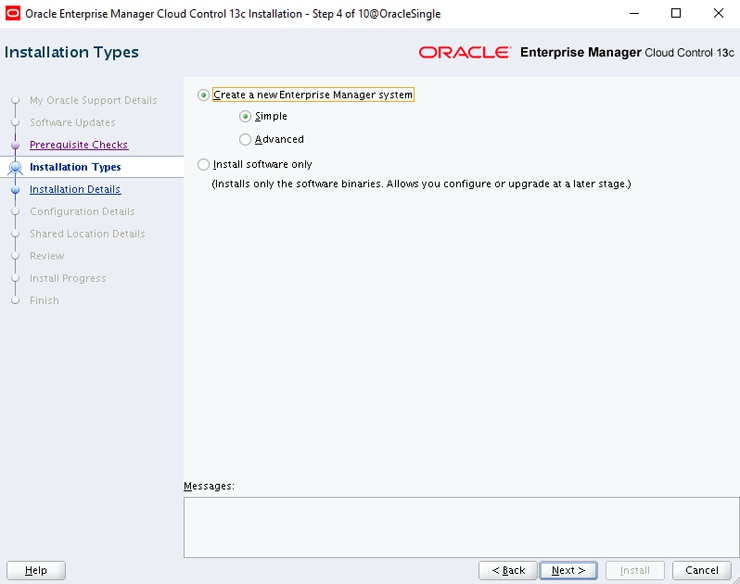The width and height of the screenshot is (740, 584).
Task: Click the Installation Types page heading
Action: click(72, 52)
